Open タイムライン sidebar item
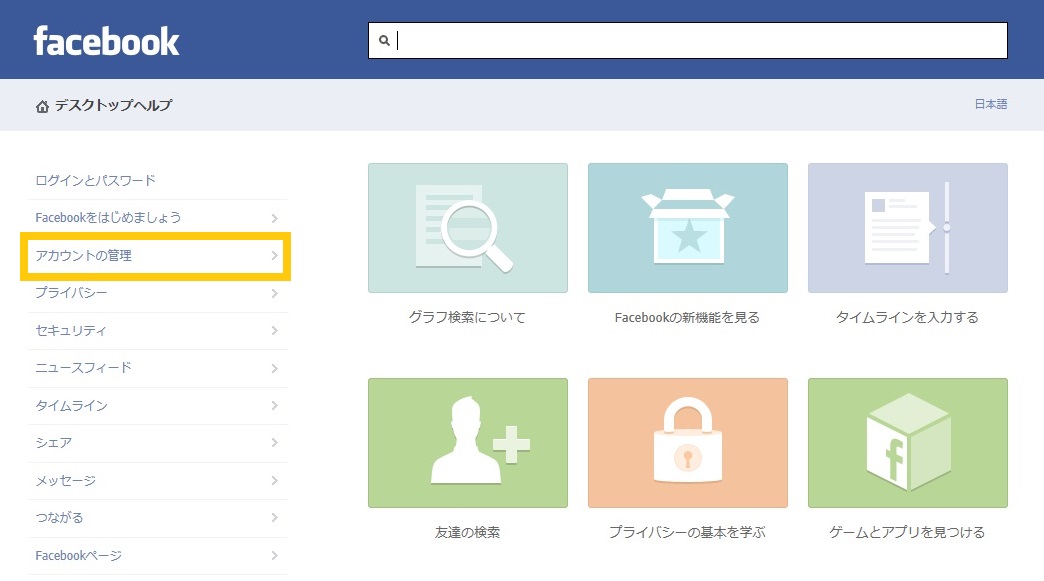The image size is (1044, 581). [158, 406]
